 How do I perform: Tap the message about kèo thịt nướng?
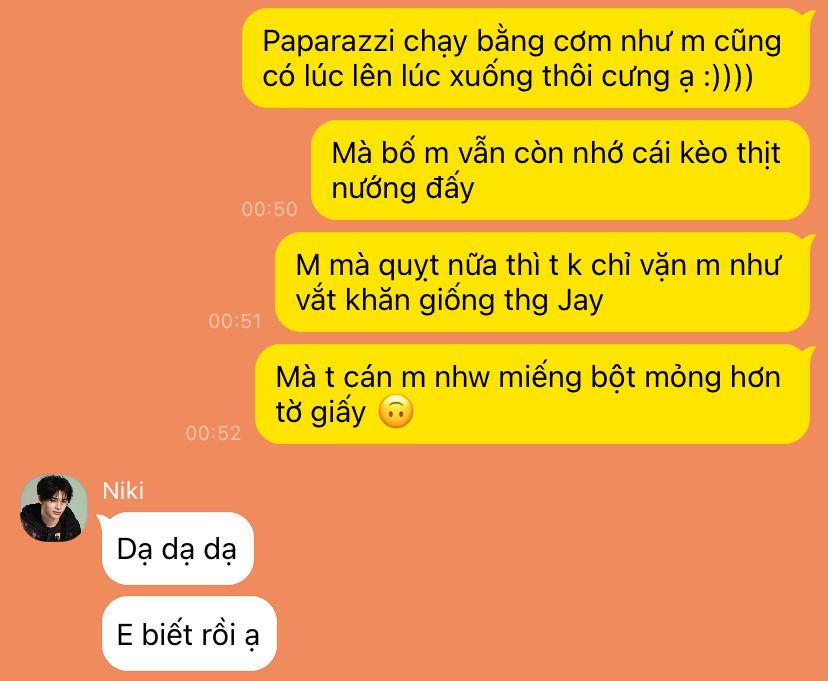[560, 170]
